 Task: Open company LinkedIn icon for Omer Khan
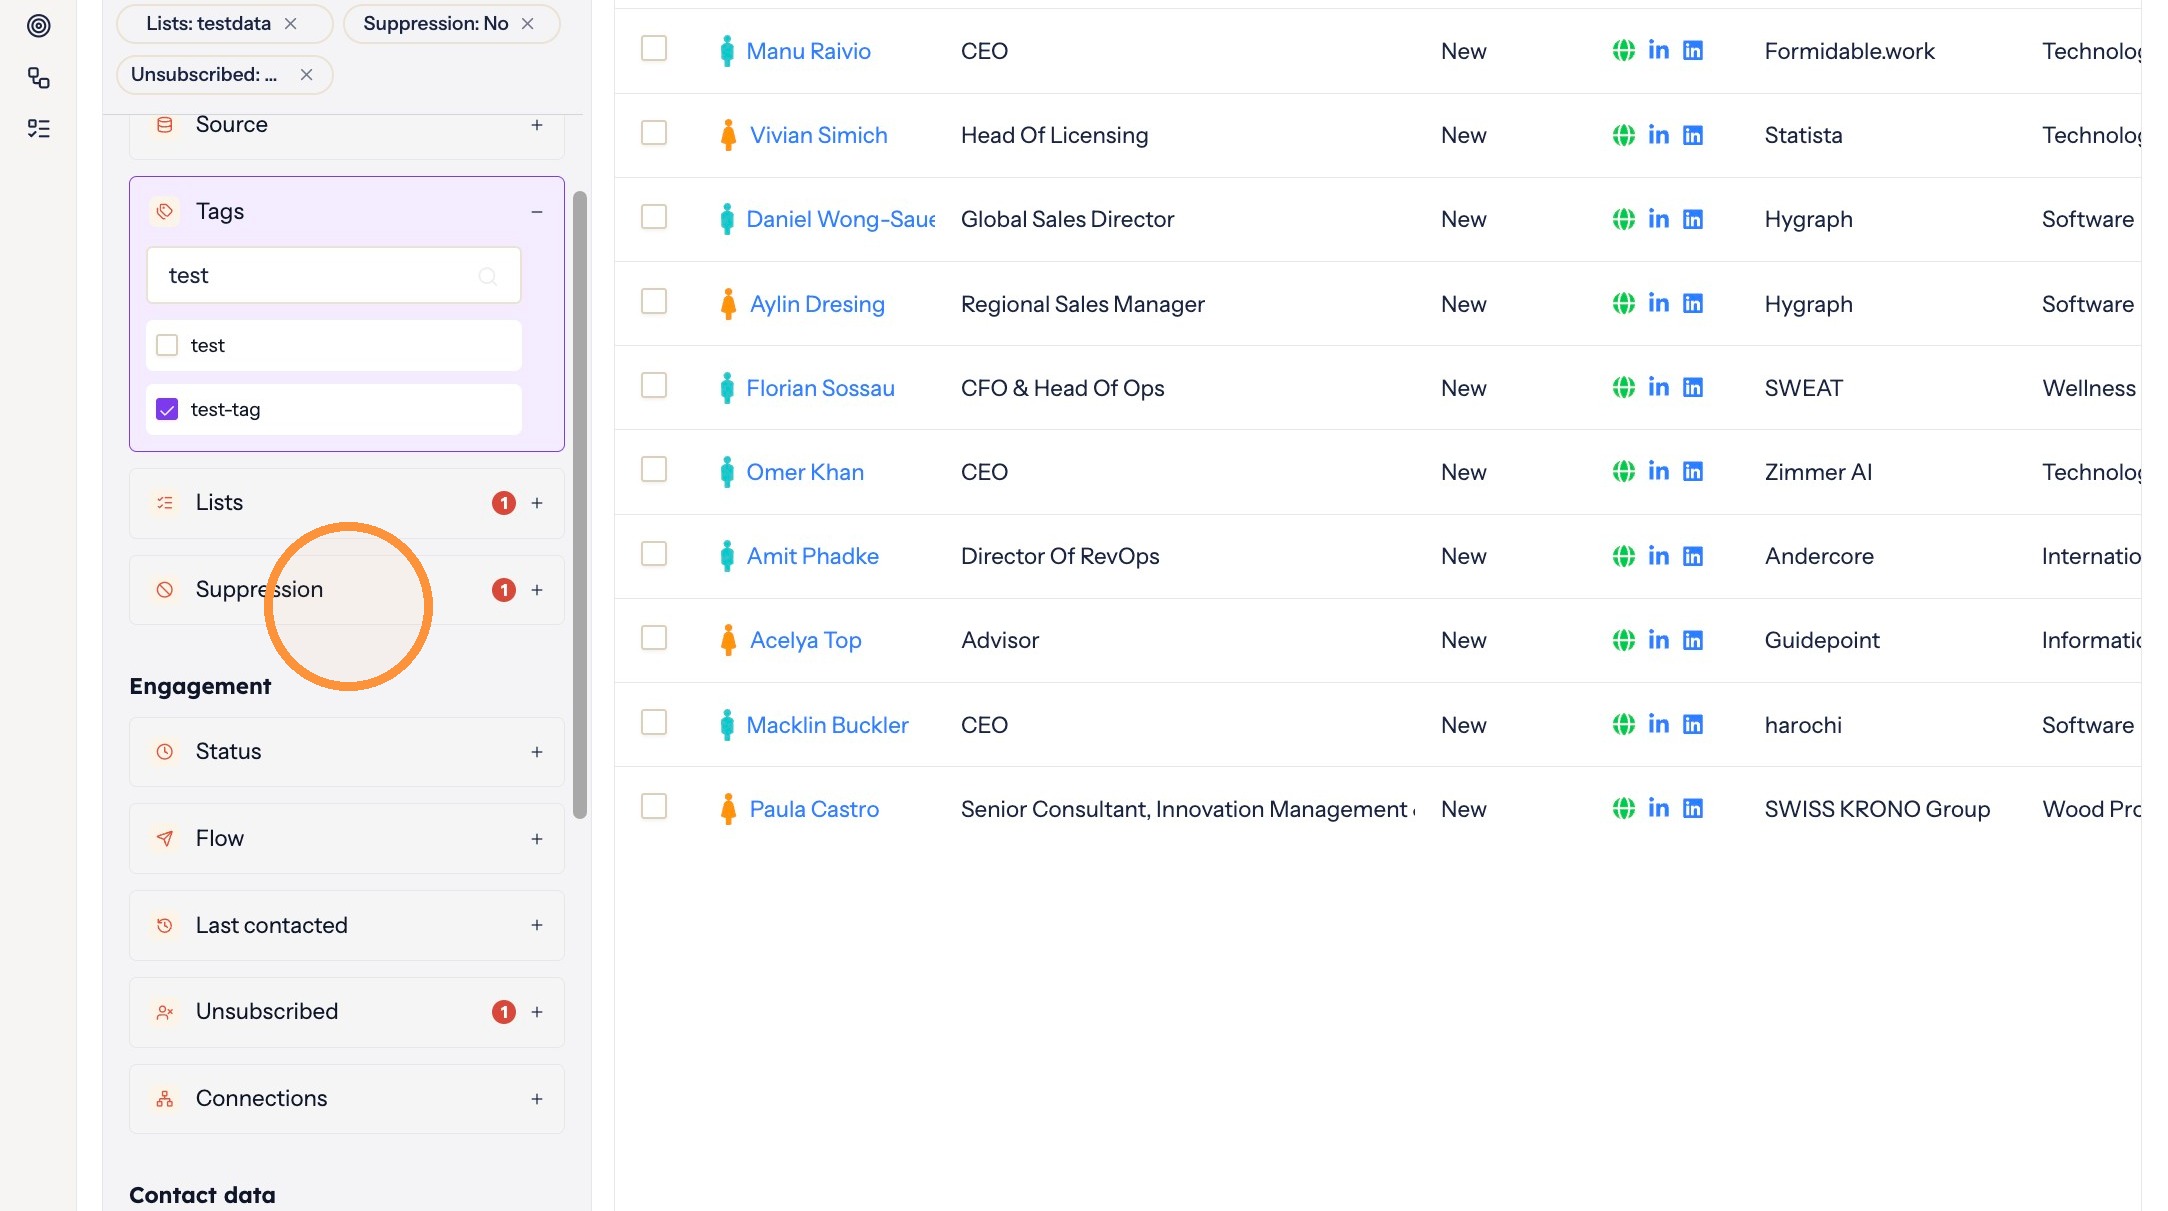1693,471
